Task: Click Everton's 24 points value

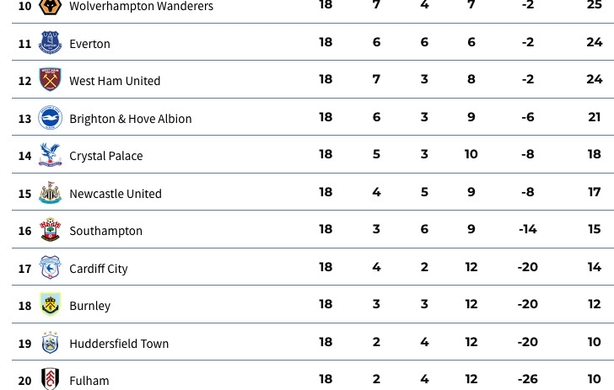Action: point(594,42)
